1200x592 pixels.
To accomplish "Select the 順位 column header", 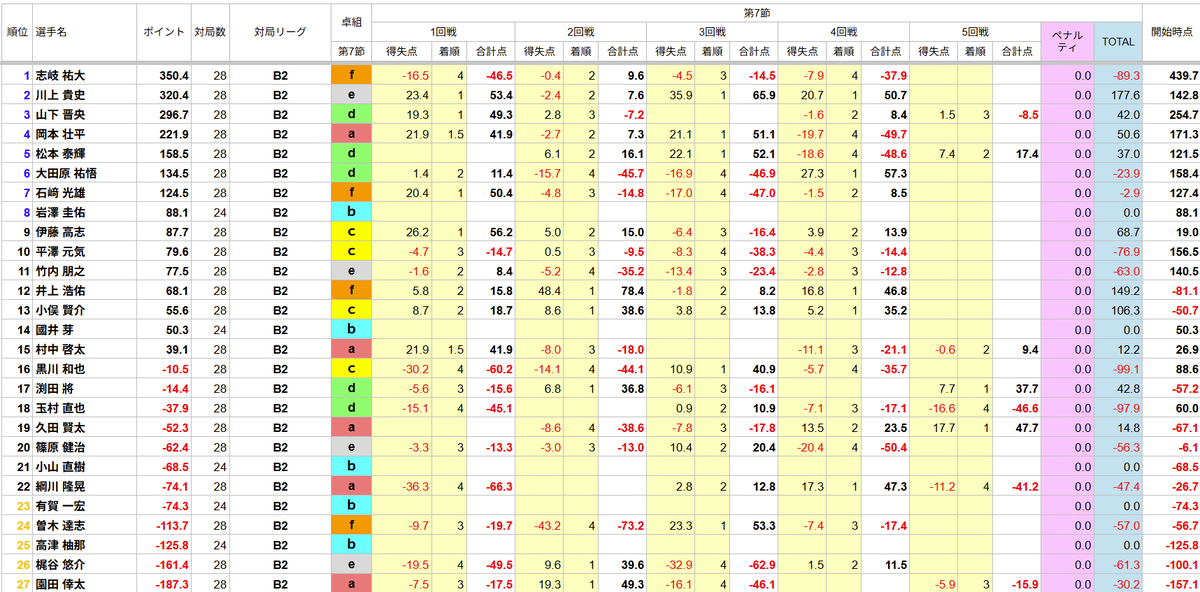I will click(17, 31).
